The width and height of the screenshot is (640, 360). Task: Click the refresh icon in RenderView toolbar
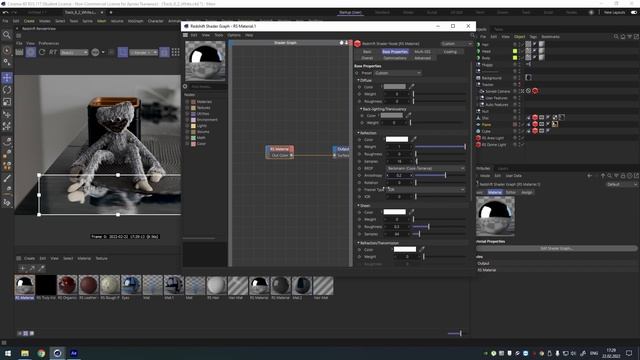coord(42,52)
